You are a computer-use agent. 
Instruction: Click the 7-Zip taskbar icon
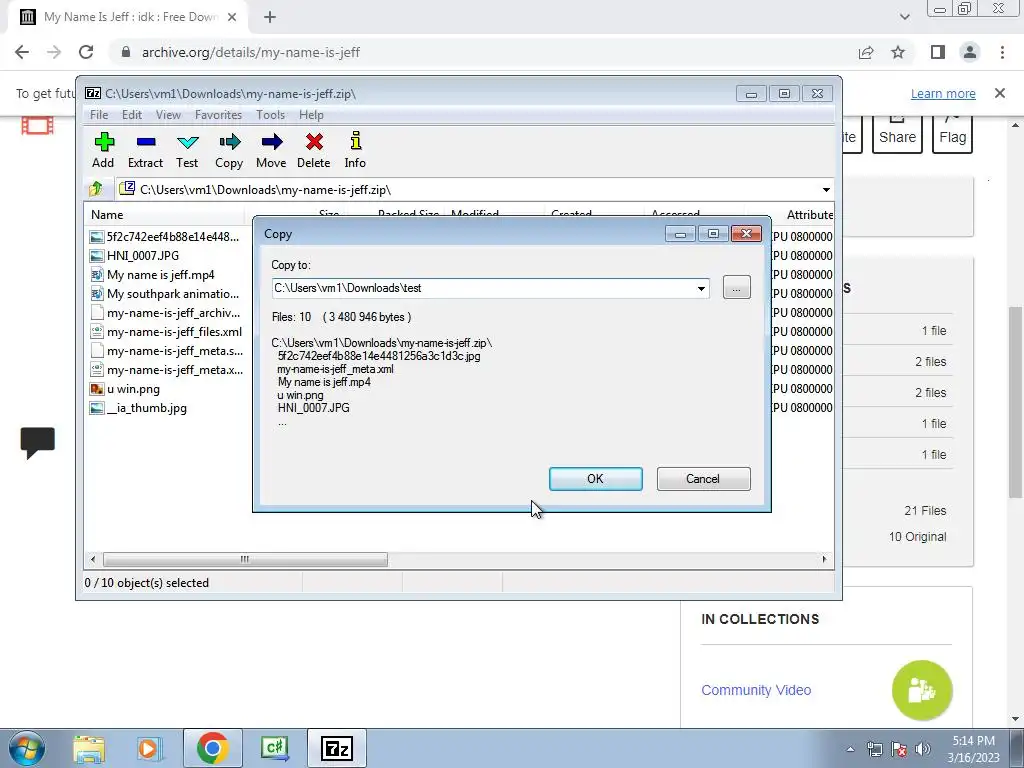(337, 748)
